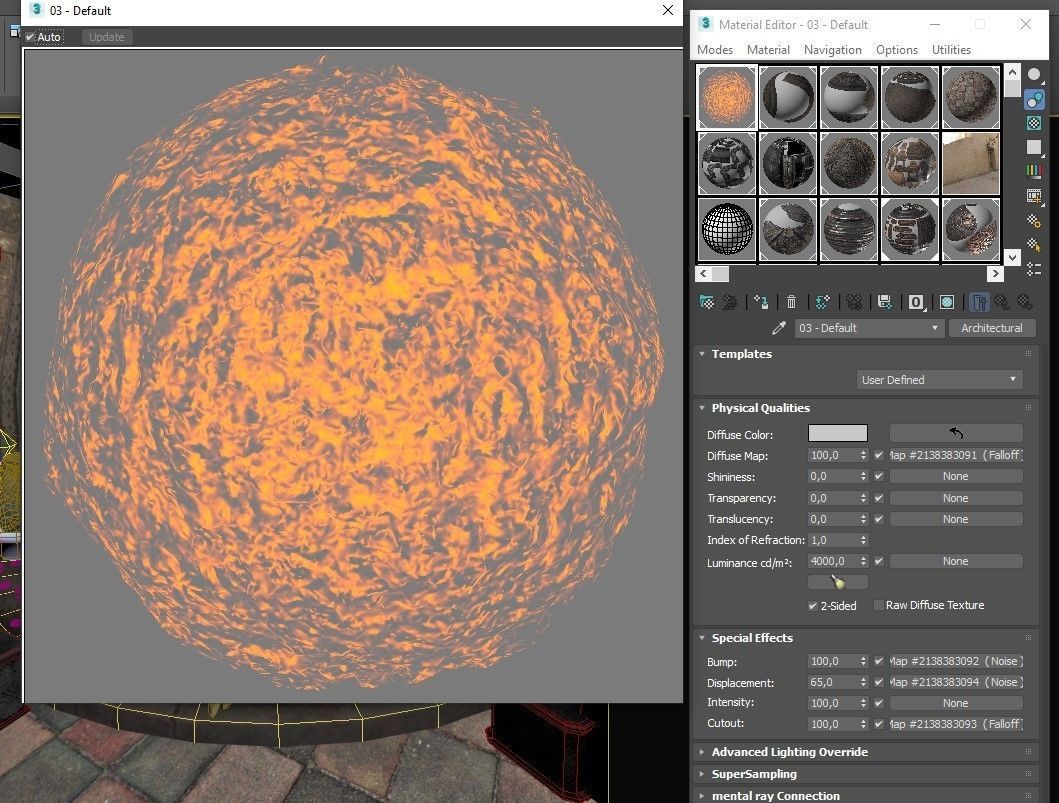This screenshot has width=1059, height=803.
Task: Click the Make Unique icon
Action: (x=854, y=302)
